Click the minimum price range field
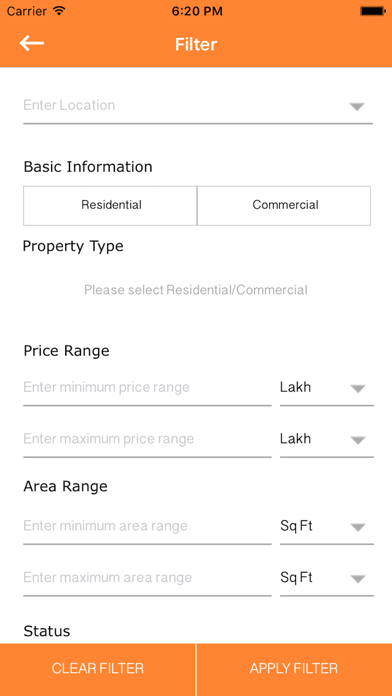This screenshot has height=696, width=392. click(147, 388)
